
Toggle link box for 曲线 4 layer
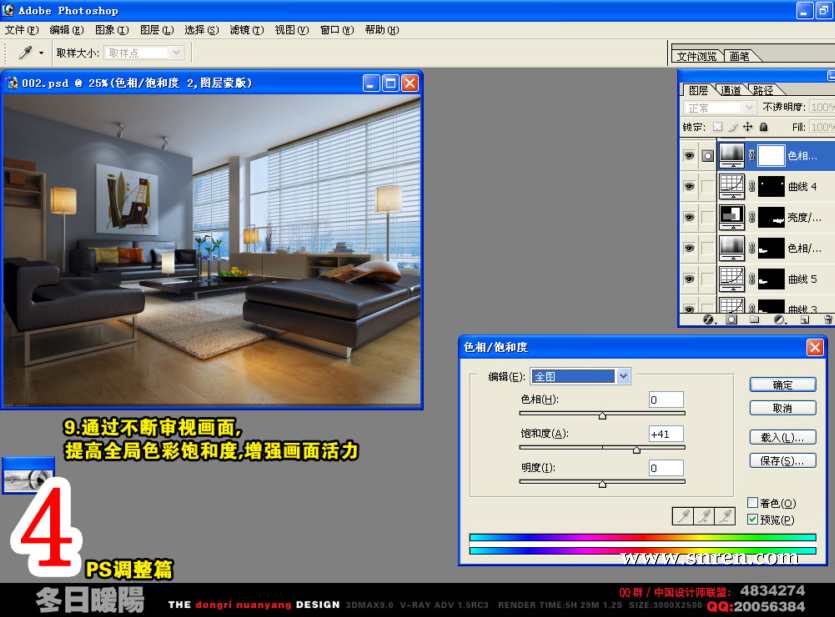[707, 186]
